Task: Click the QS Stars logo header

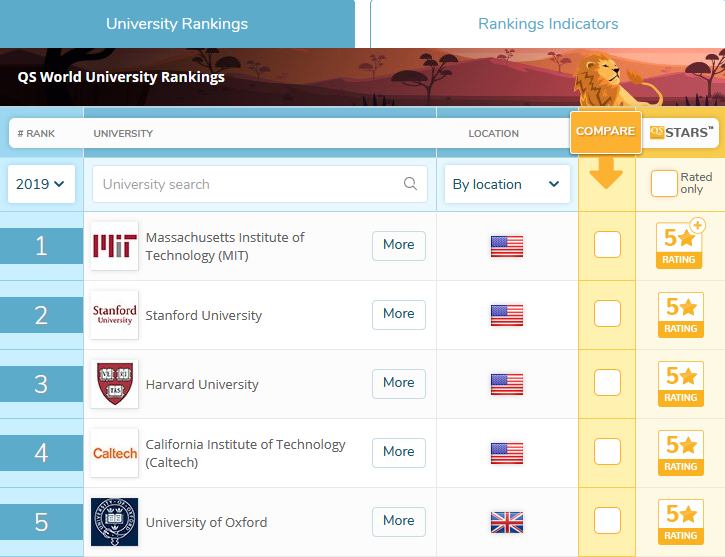Action: 681,133
